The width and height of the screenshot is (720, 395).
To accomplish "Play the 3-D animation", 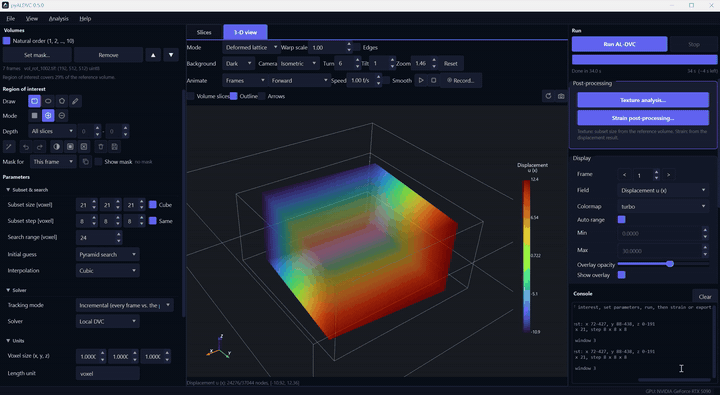I will click(x=421, y=80).
